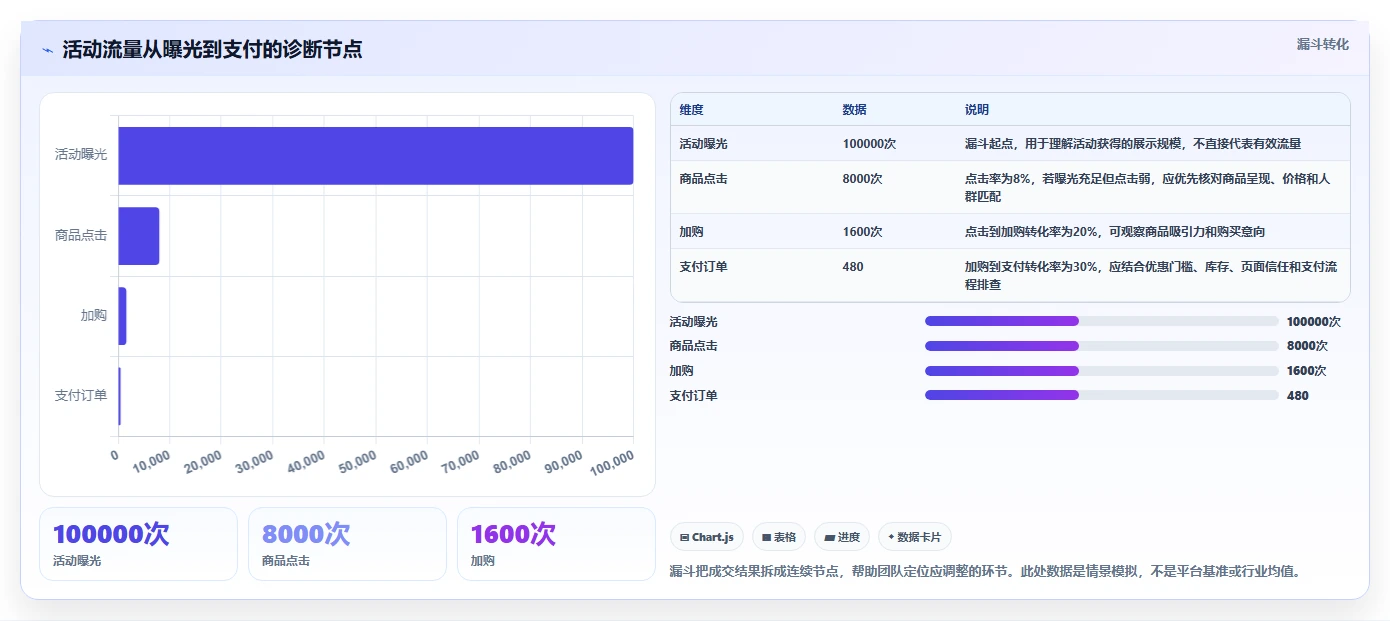The image size is (1390, 621).
Task: Click the 支付订单 progress bar track
Action: pos(1102,395)
